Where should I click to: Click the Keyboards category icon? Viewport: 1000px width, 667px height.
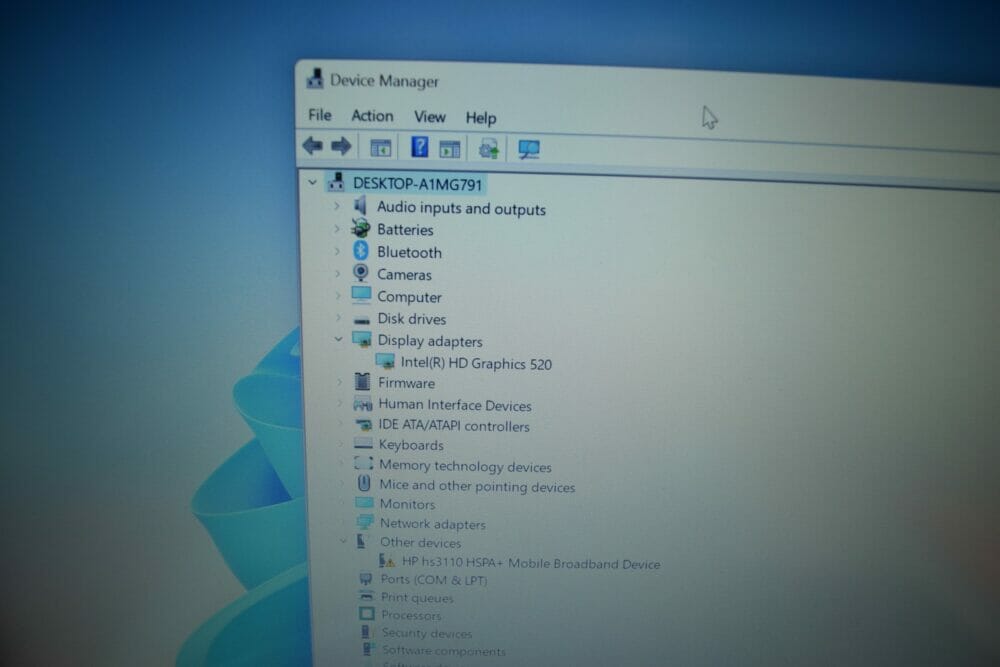pos(364,443)
